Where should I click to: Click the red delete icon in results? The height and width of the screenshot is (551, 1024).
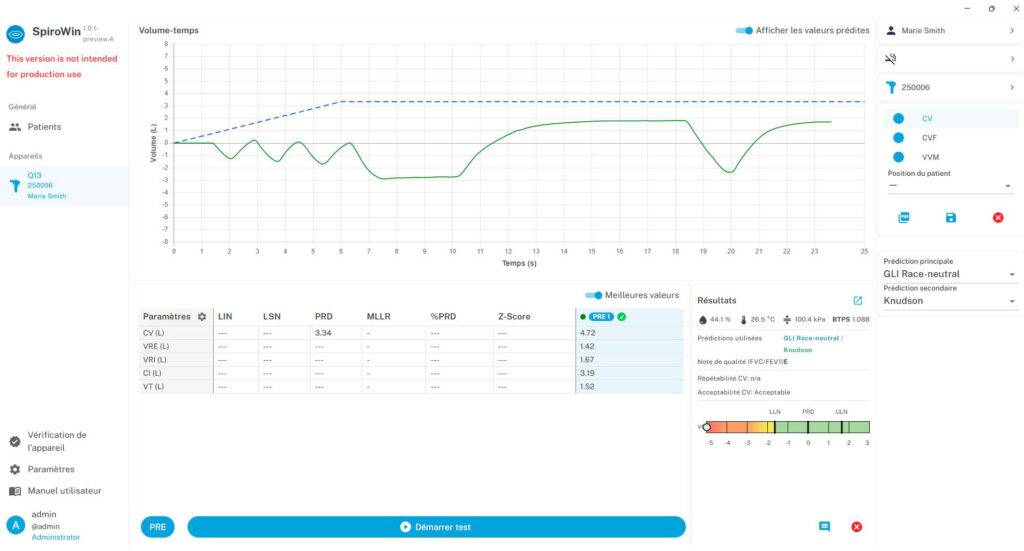(x=857, y=527)
